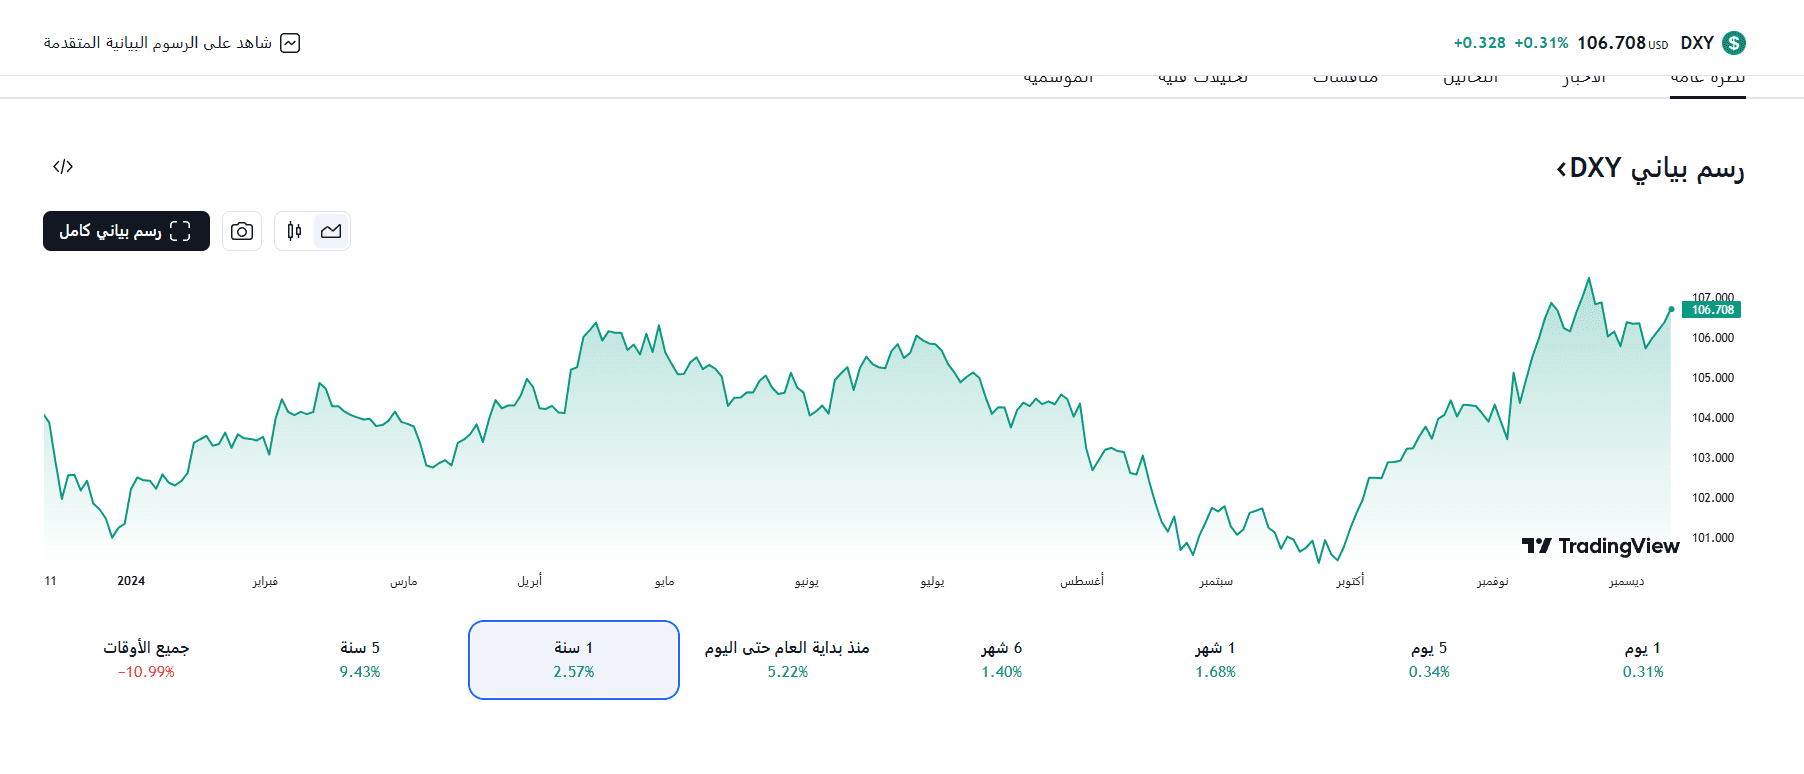Viewport: 1804px width, 774px height.
Task: Click the 106.708 USD price in header
Action: coord(1622,43)
